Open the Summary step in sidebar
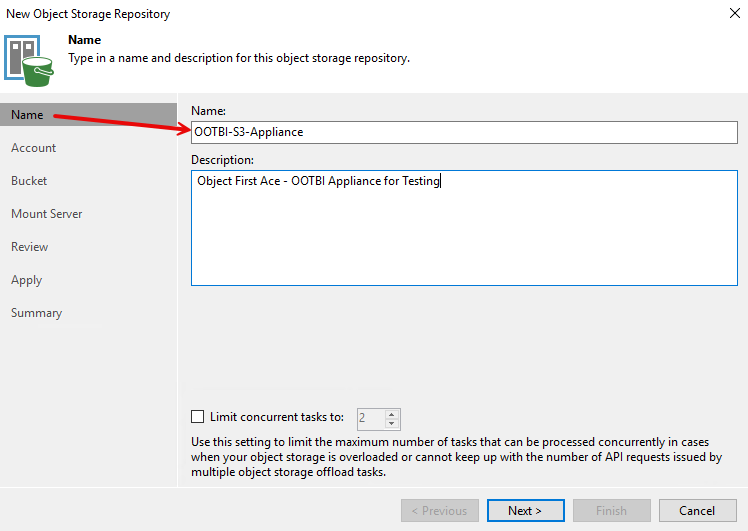The width and height of the screenshot is (748, 531). pyautogui.click(x=36, y=313)
